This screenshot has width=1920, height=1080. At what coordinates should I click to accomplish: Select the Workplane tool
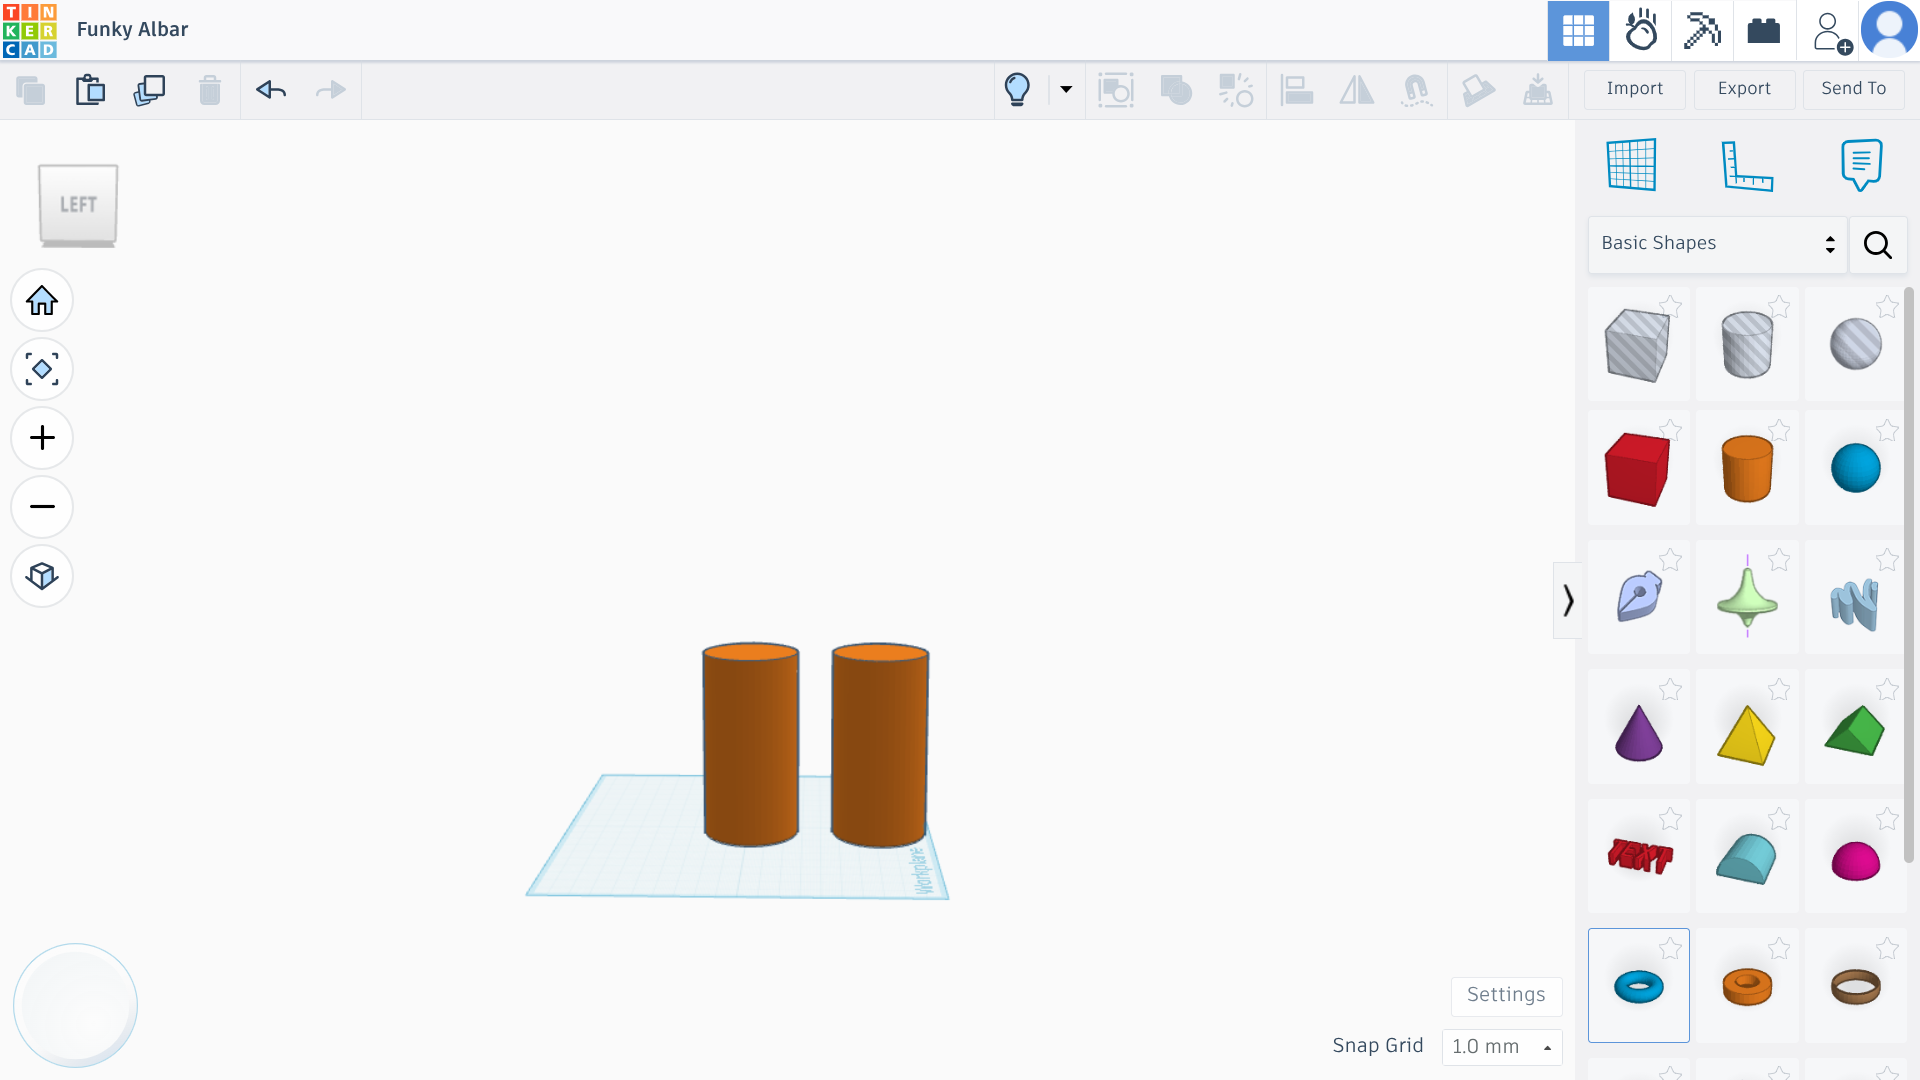(1631, 165)
